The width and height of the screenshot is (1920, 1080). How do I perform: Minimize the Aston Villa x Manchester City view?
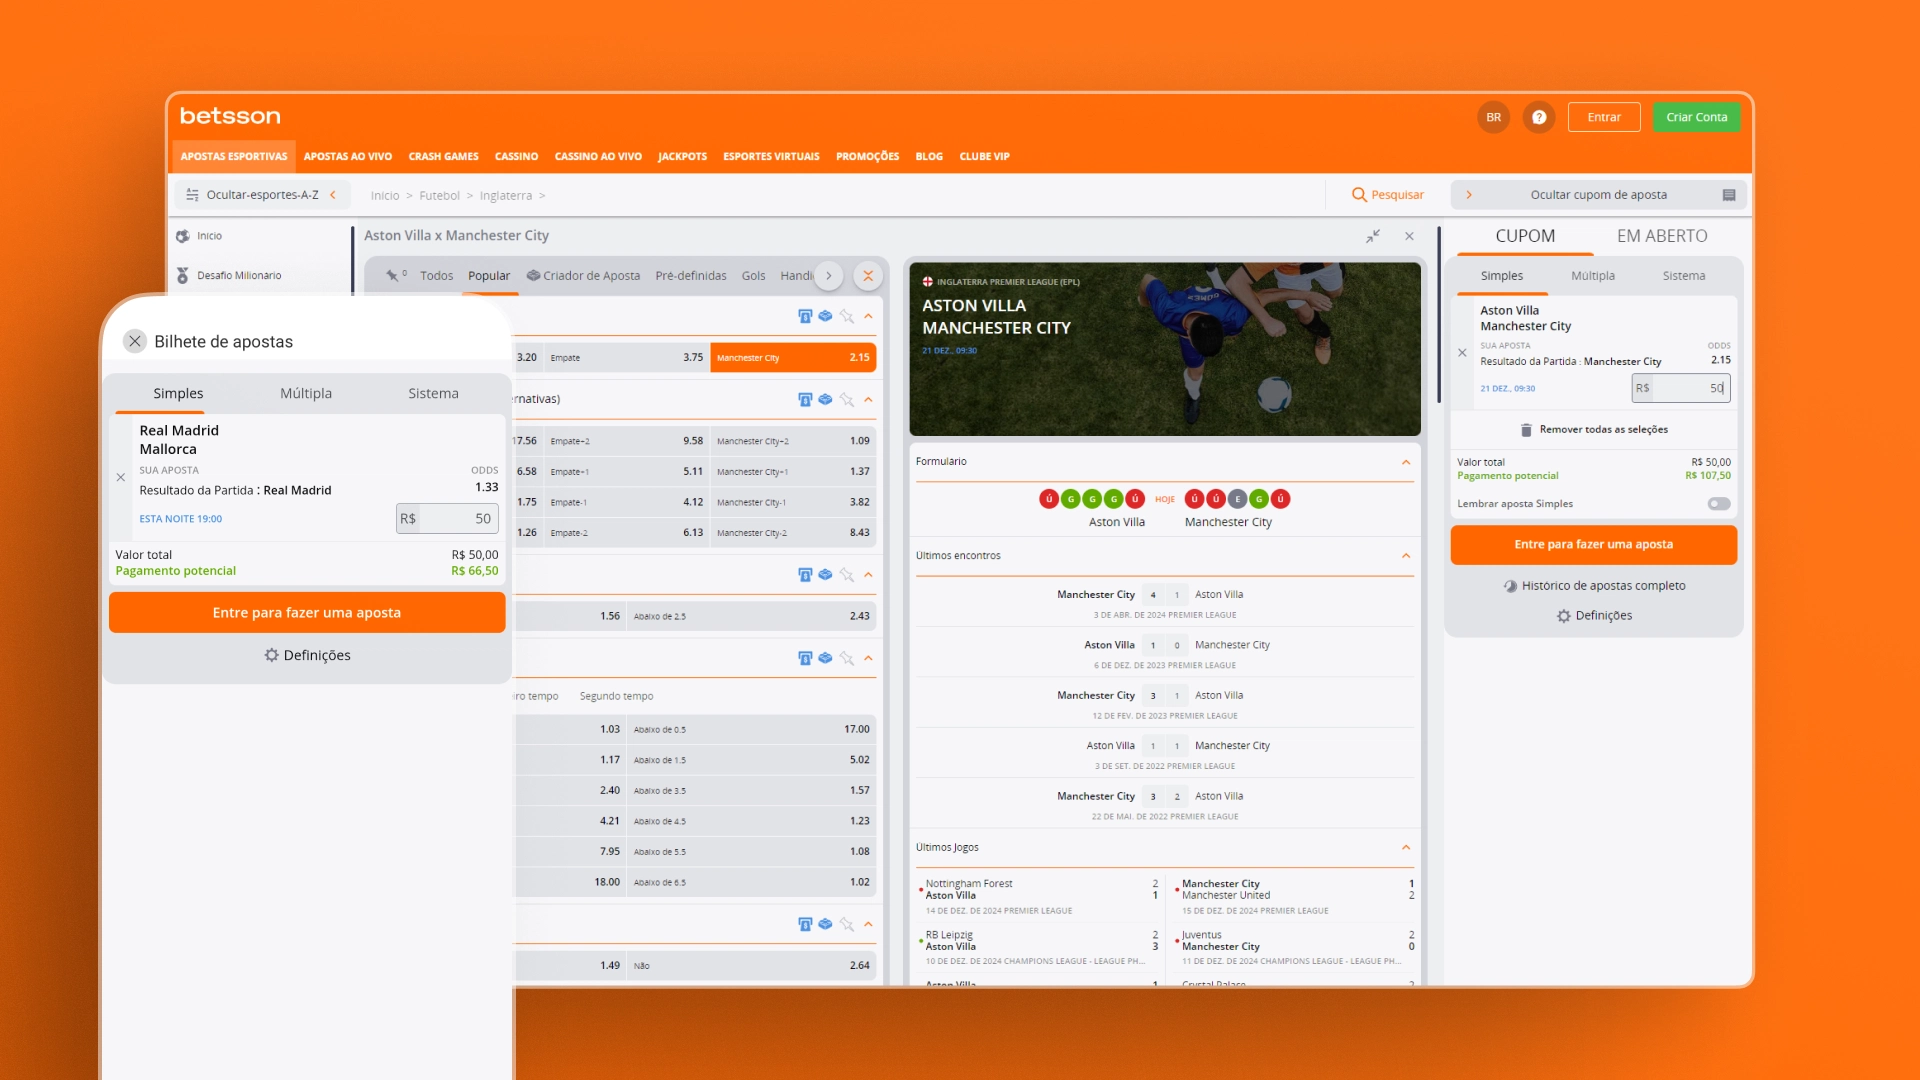[x=1373, y=236]
